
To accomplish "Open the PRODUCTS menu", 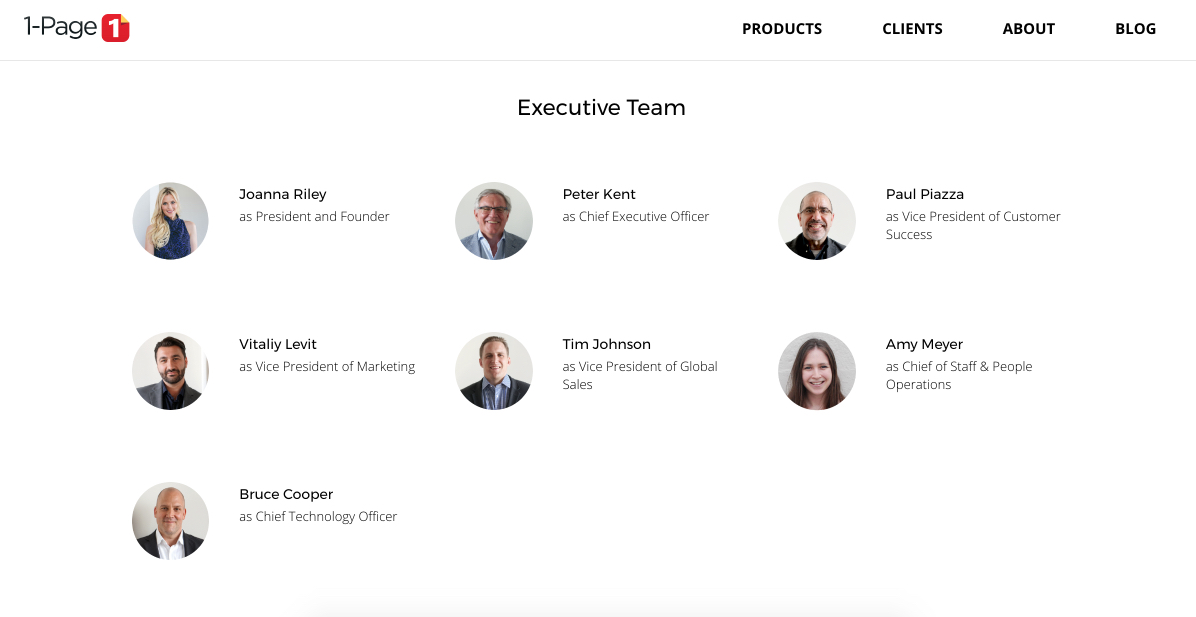I will pyautogui.click(x=782, y=29).
